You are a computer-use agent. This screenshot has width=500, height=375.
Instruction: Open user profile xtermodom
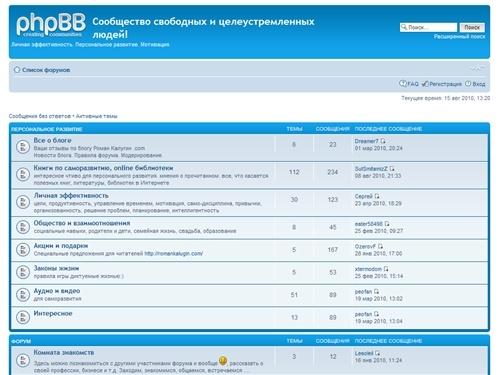pos(368,269)
